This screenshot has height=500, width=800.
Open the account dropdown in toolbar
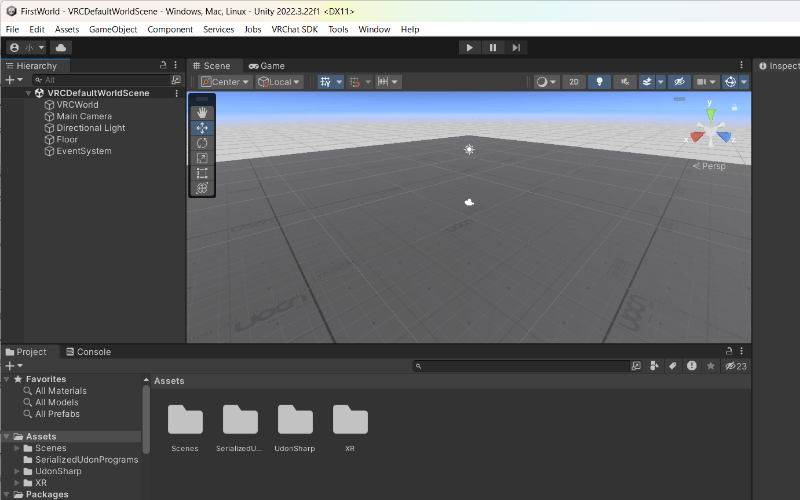tap(27, 47)
